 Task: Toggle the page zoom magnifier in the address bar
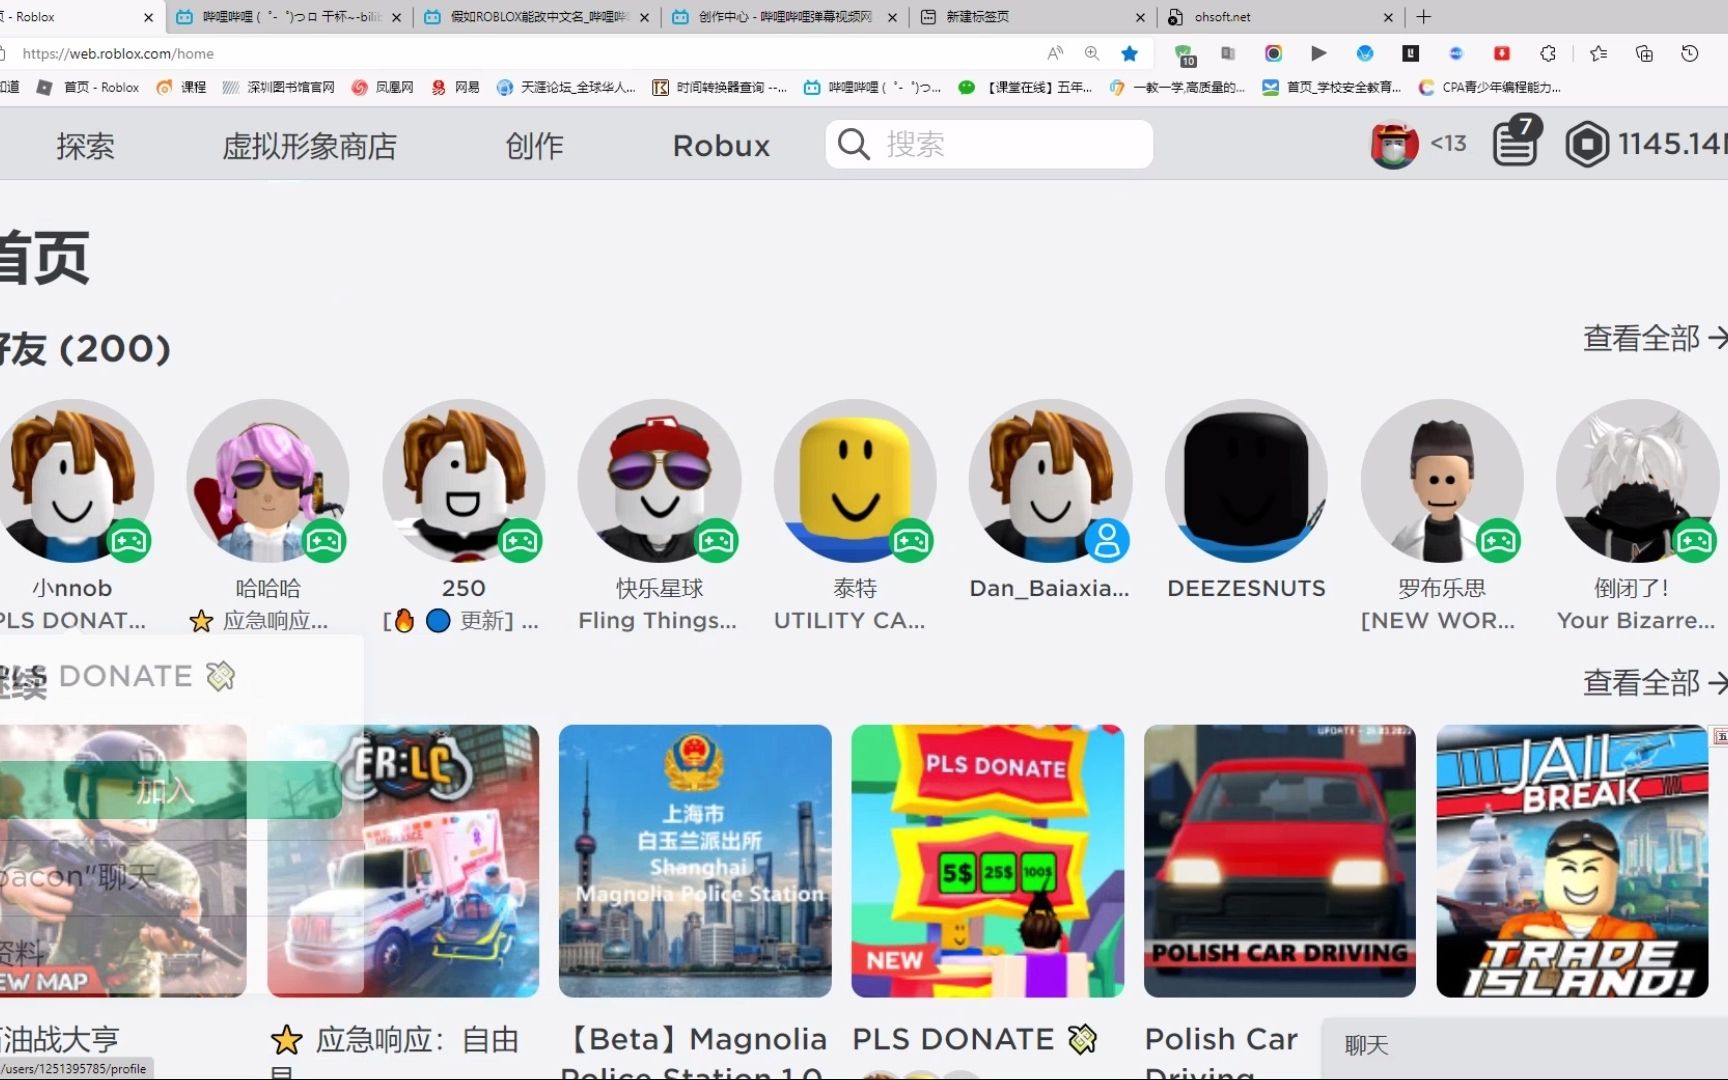coord(1092,53)
